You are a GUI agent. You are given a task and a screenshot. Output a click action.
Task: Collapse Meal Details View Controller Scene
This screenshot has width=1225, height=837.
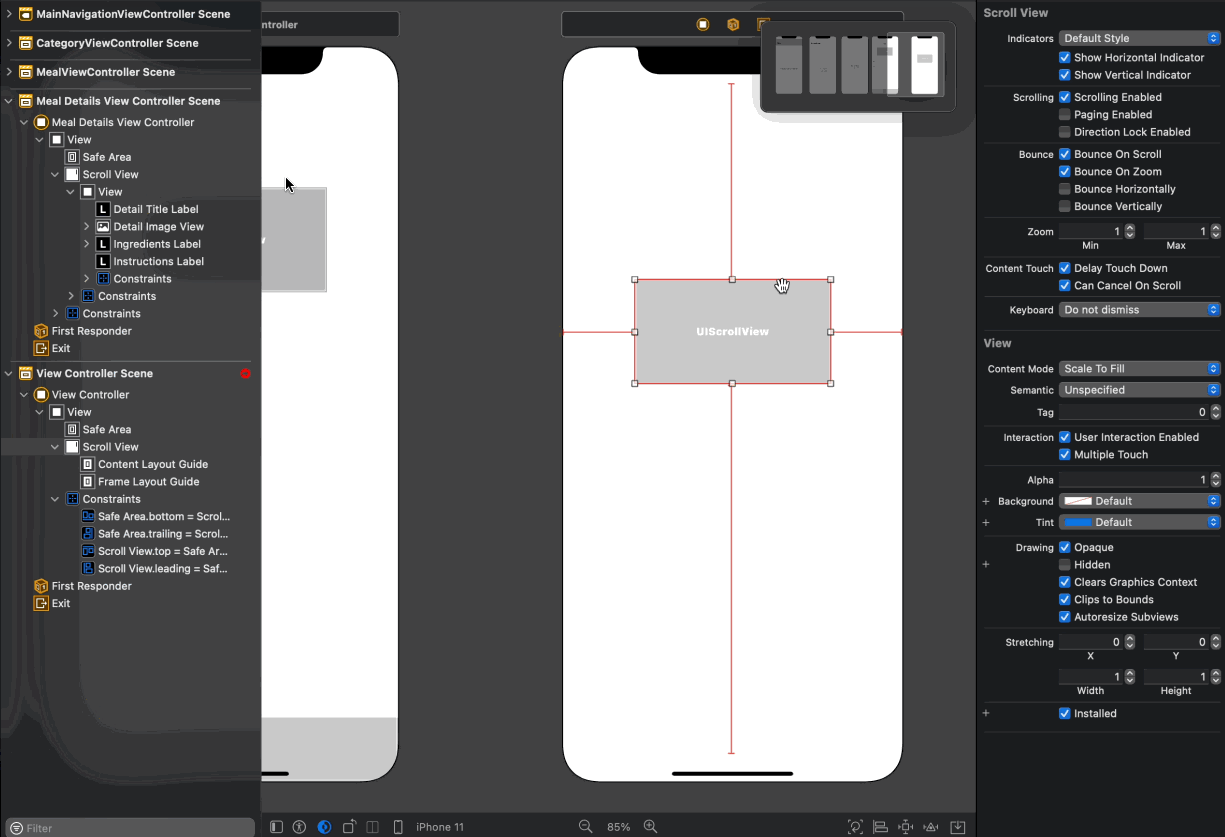(9, 101)
